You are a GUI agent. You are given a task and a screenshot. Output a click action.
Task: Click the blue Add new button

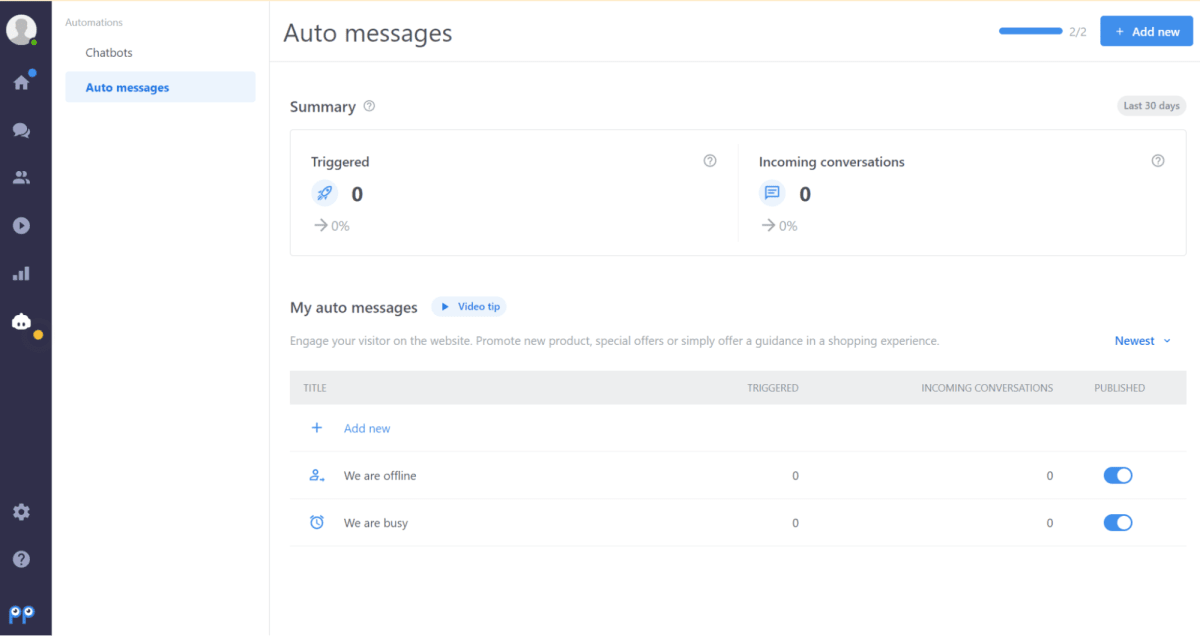tap(1146, 31)
